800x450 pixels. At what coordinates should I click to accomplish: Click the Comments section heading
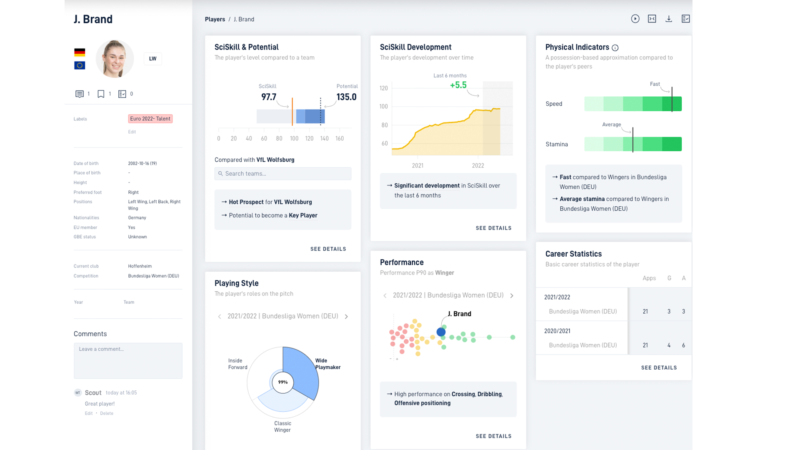pyautogui.click(x=90, y=334)
